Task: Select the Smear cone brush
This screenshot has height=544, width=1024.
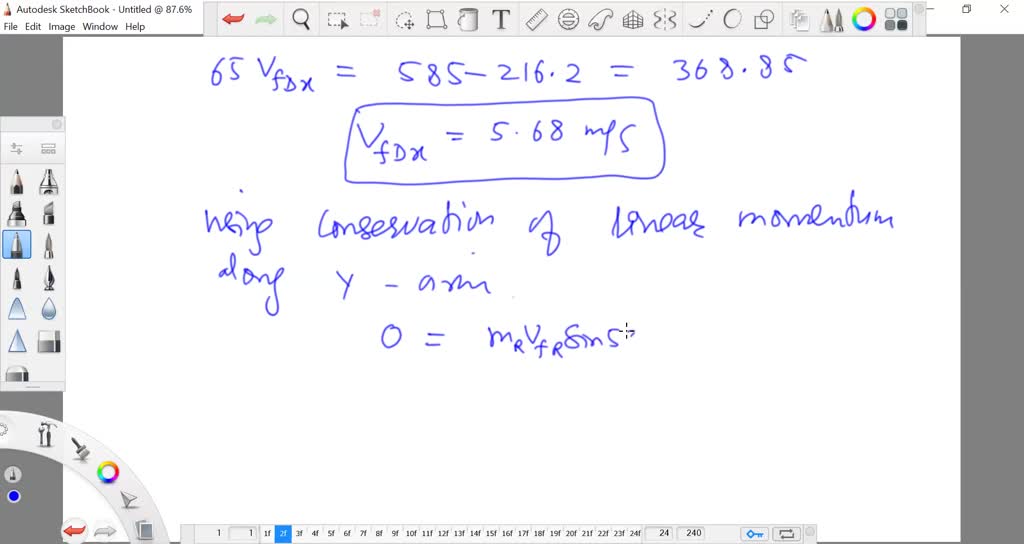Action: coord(17,310)
